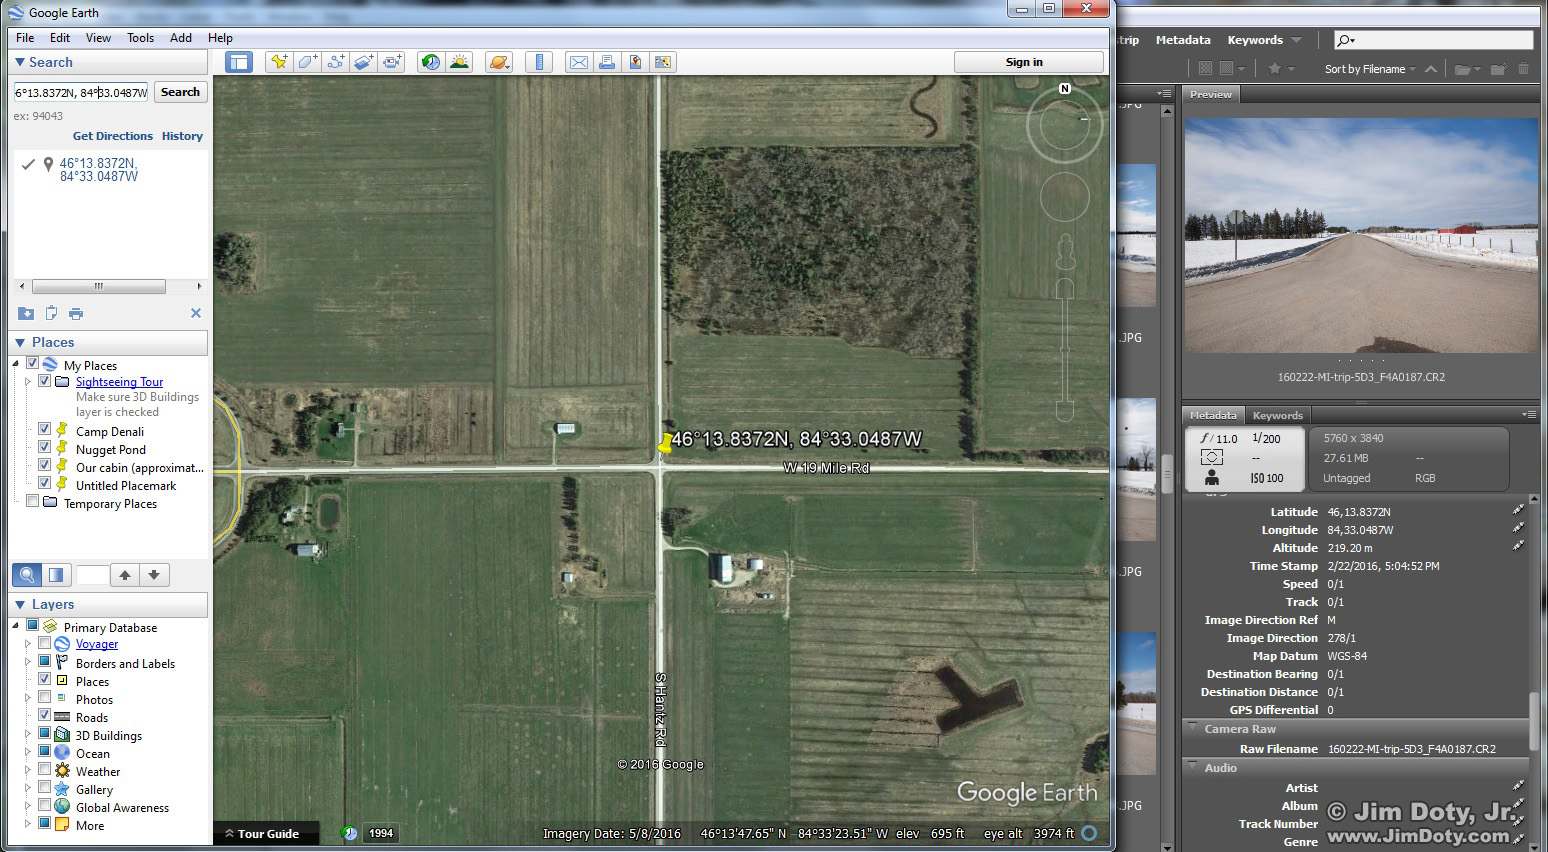Collapse the Search panel triangle
The width and height of the screenshot is (1548, 852).
coord(19,62)
